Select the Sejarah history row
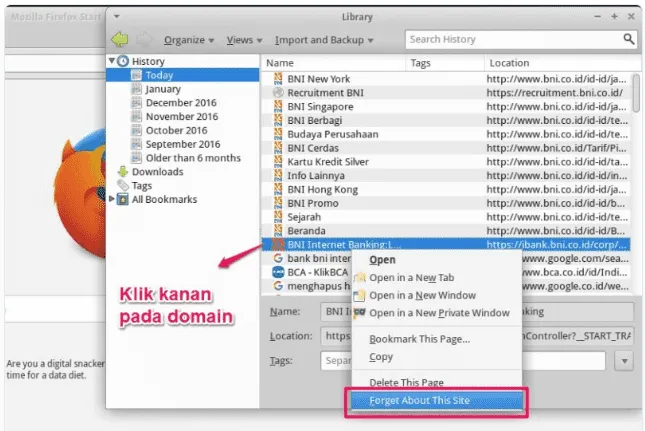645x431 pixels. click(x=446, y=217)
